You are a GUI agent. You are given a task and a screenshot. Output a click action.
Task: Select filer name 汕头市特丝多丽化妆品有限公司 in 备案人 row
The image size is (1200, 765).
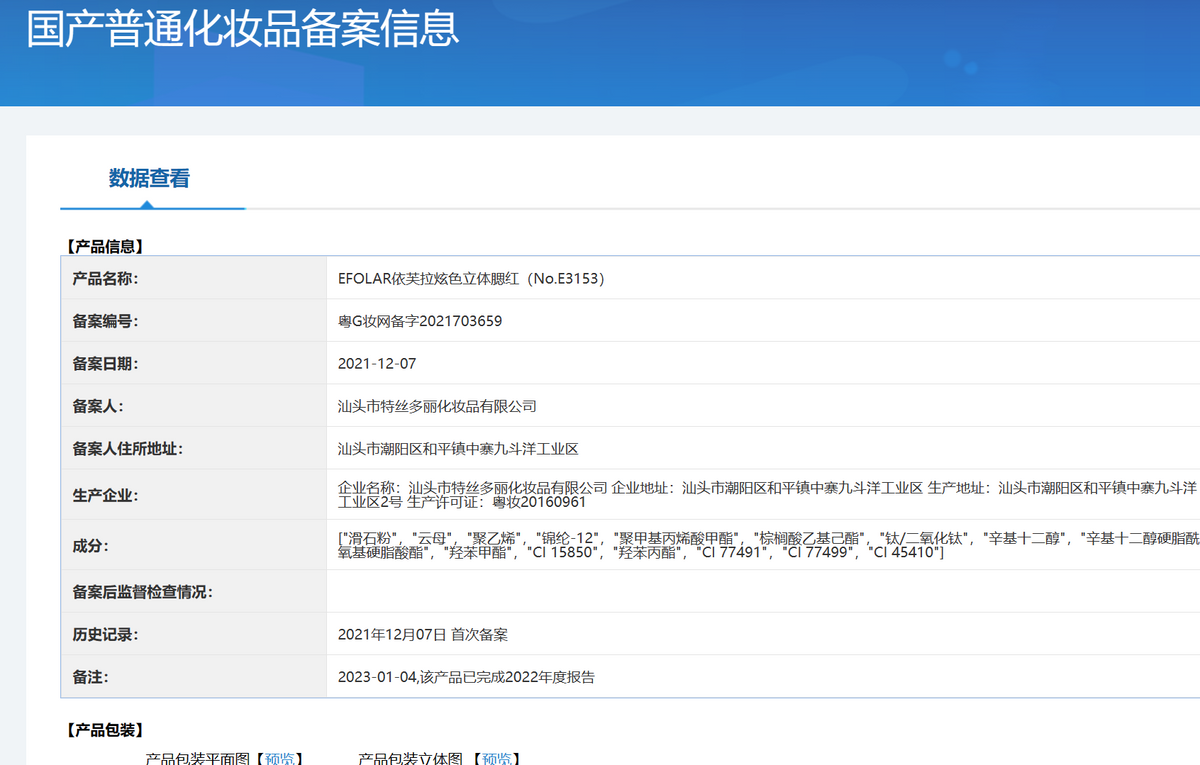coord(437,407)
